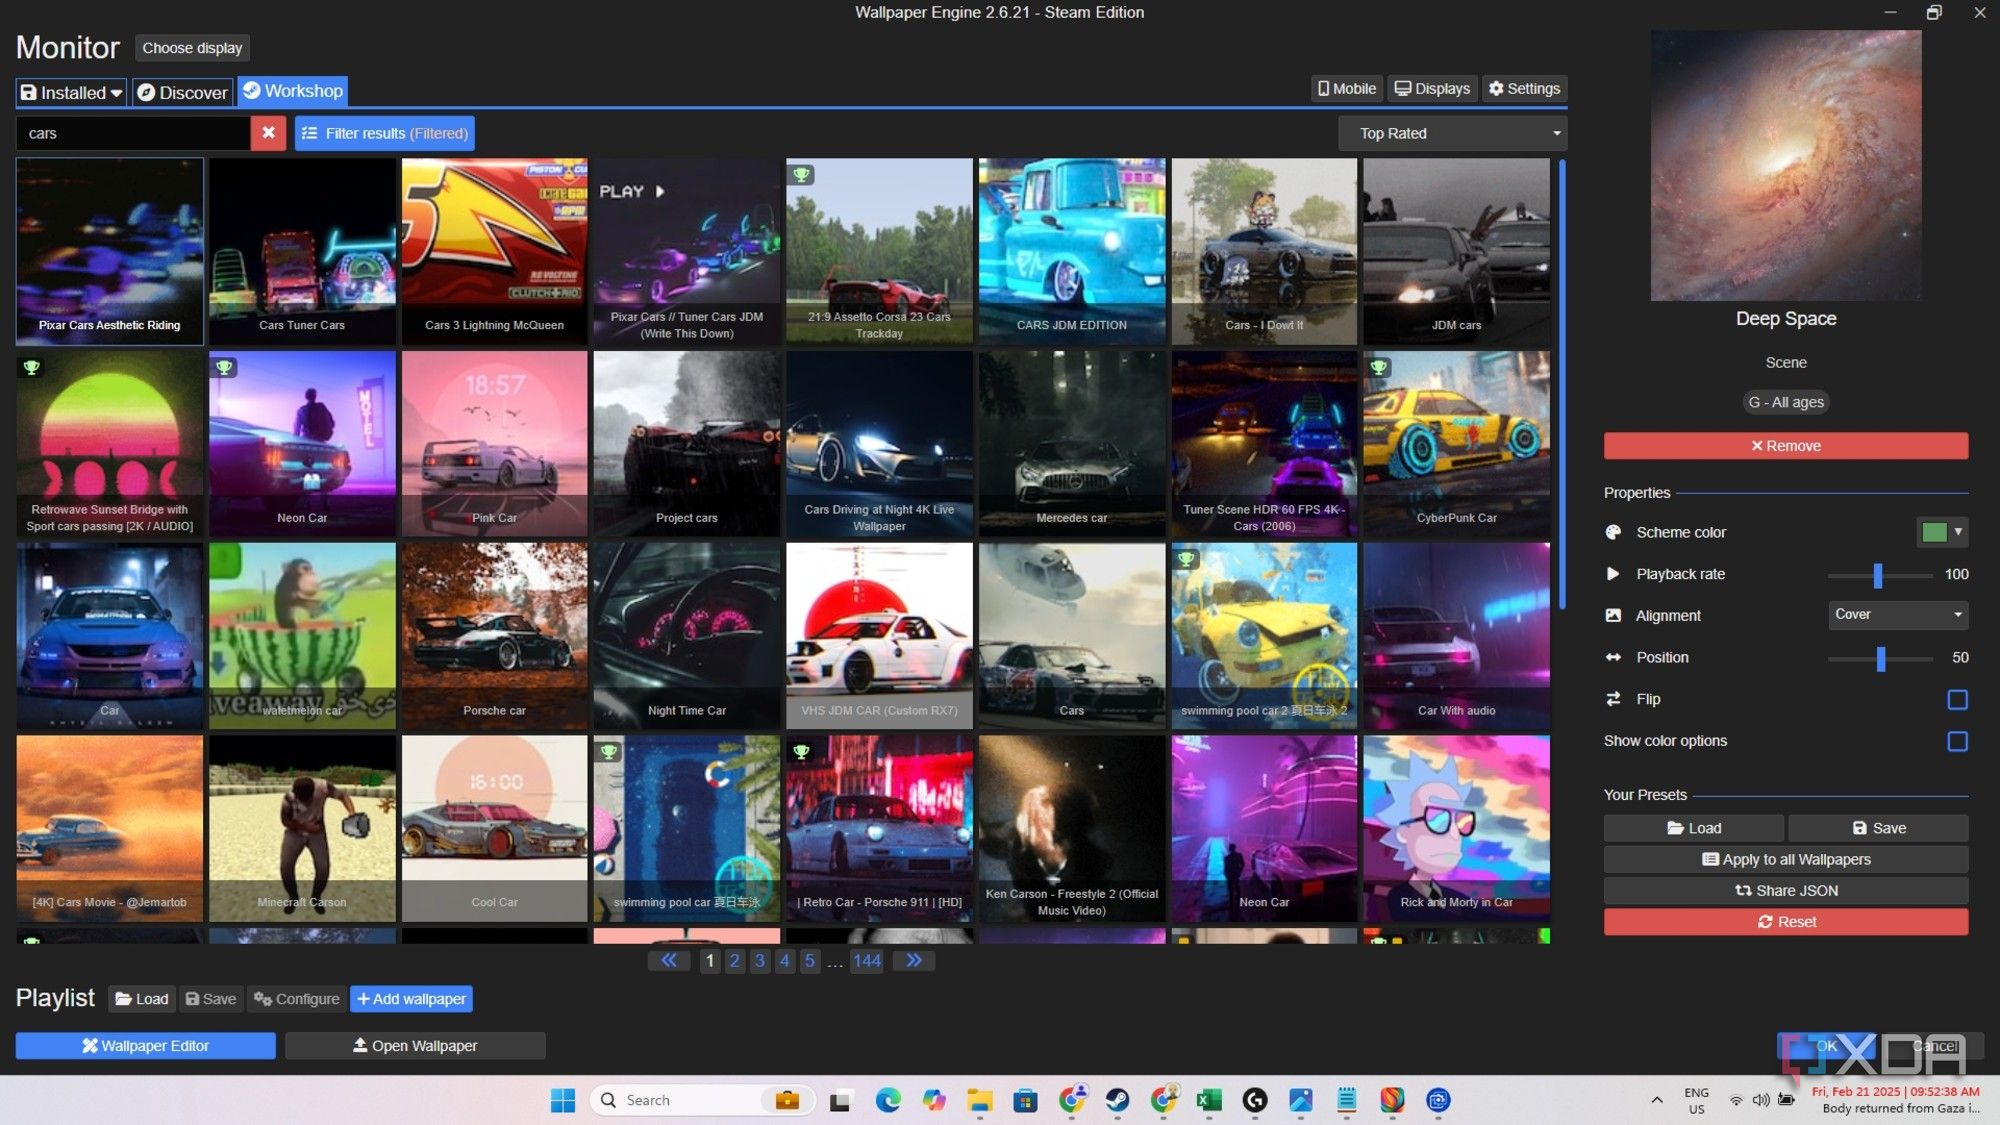
Task: Select the Workshop tab
Action: [x=292, y=90]
